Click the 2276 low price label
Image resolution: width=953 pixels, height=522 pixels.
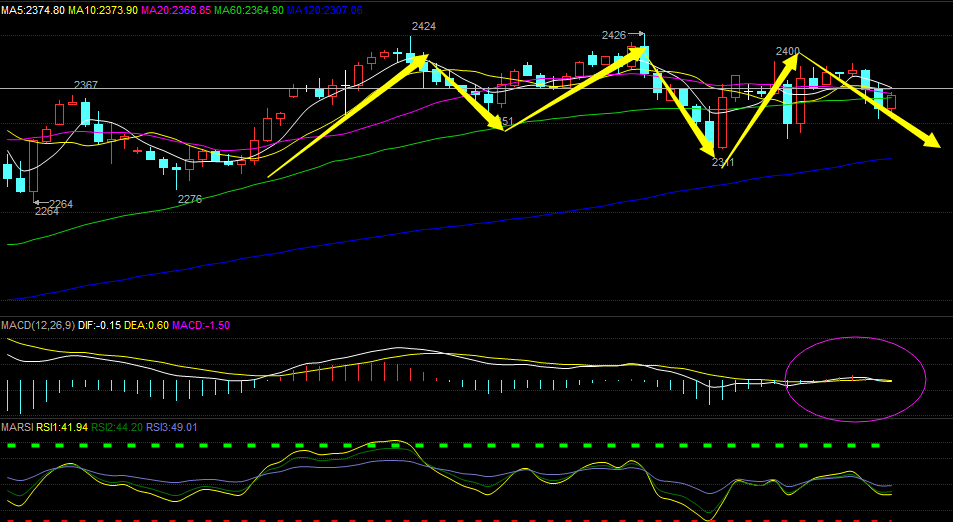click(x=190, y=199)
